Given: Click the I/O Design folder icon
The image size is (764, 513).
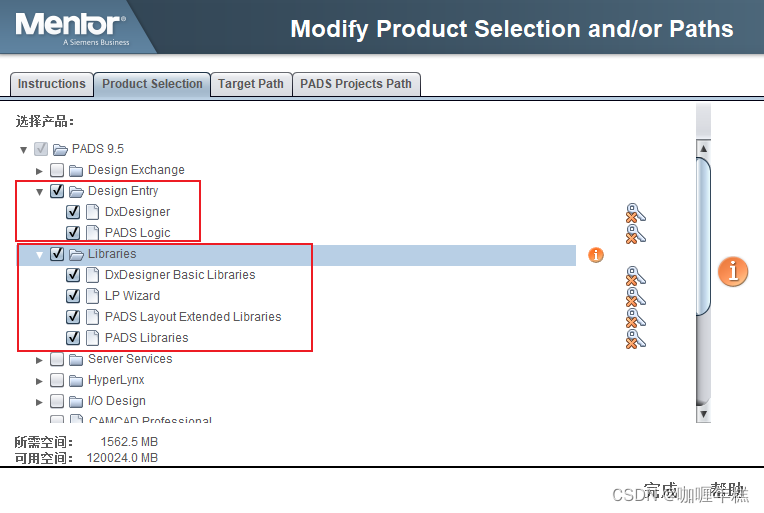Looking at the screenshot, I should tap(76, 401).
